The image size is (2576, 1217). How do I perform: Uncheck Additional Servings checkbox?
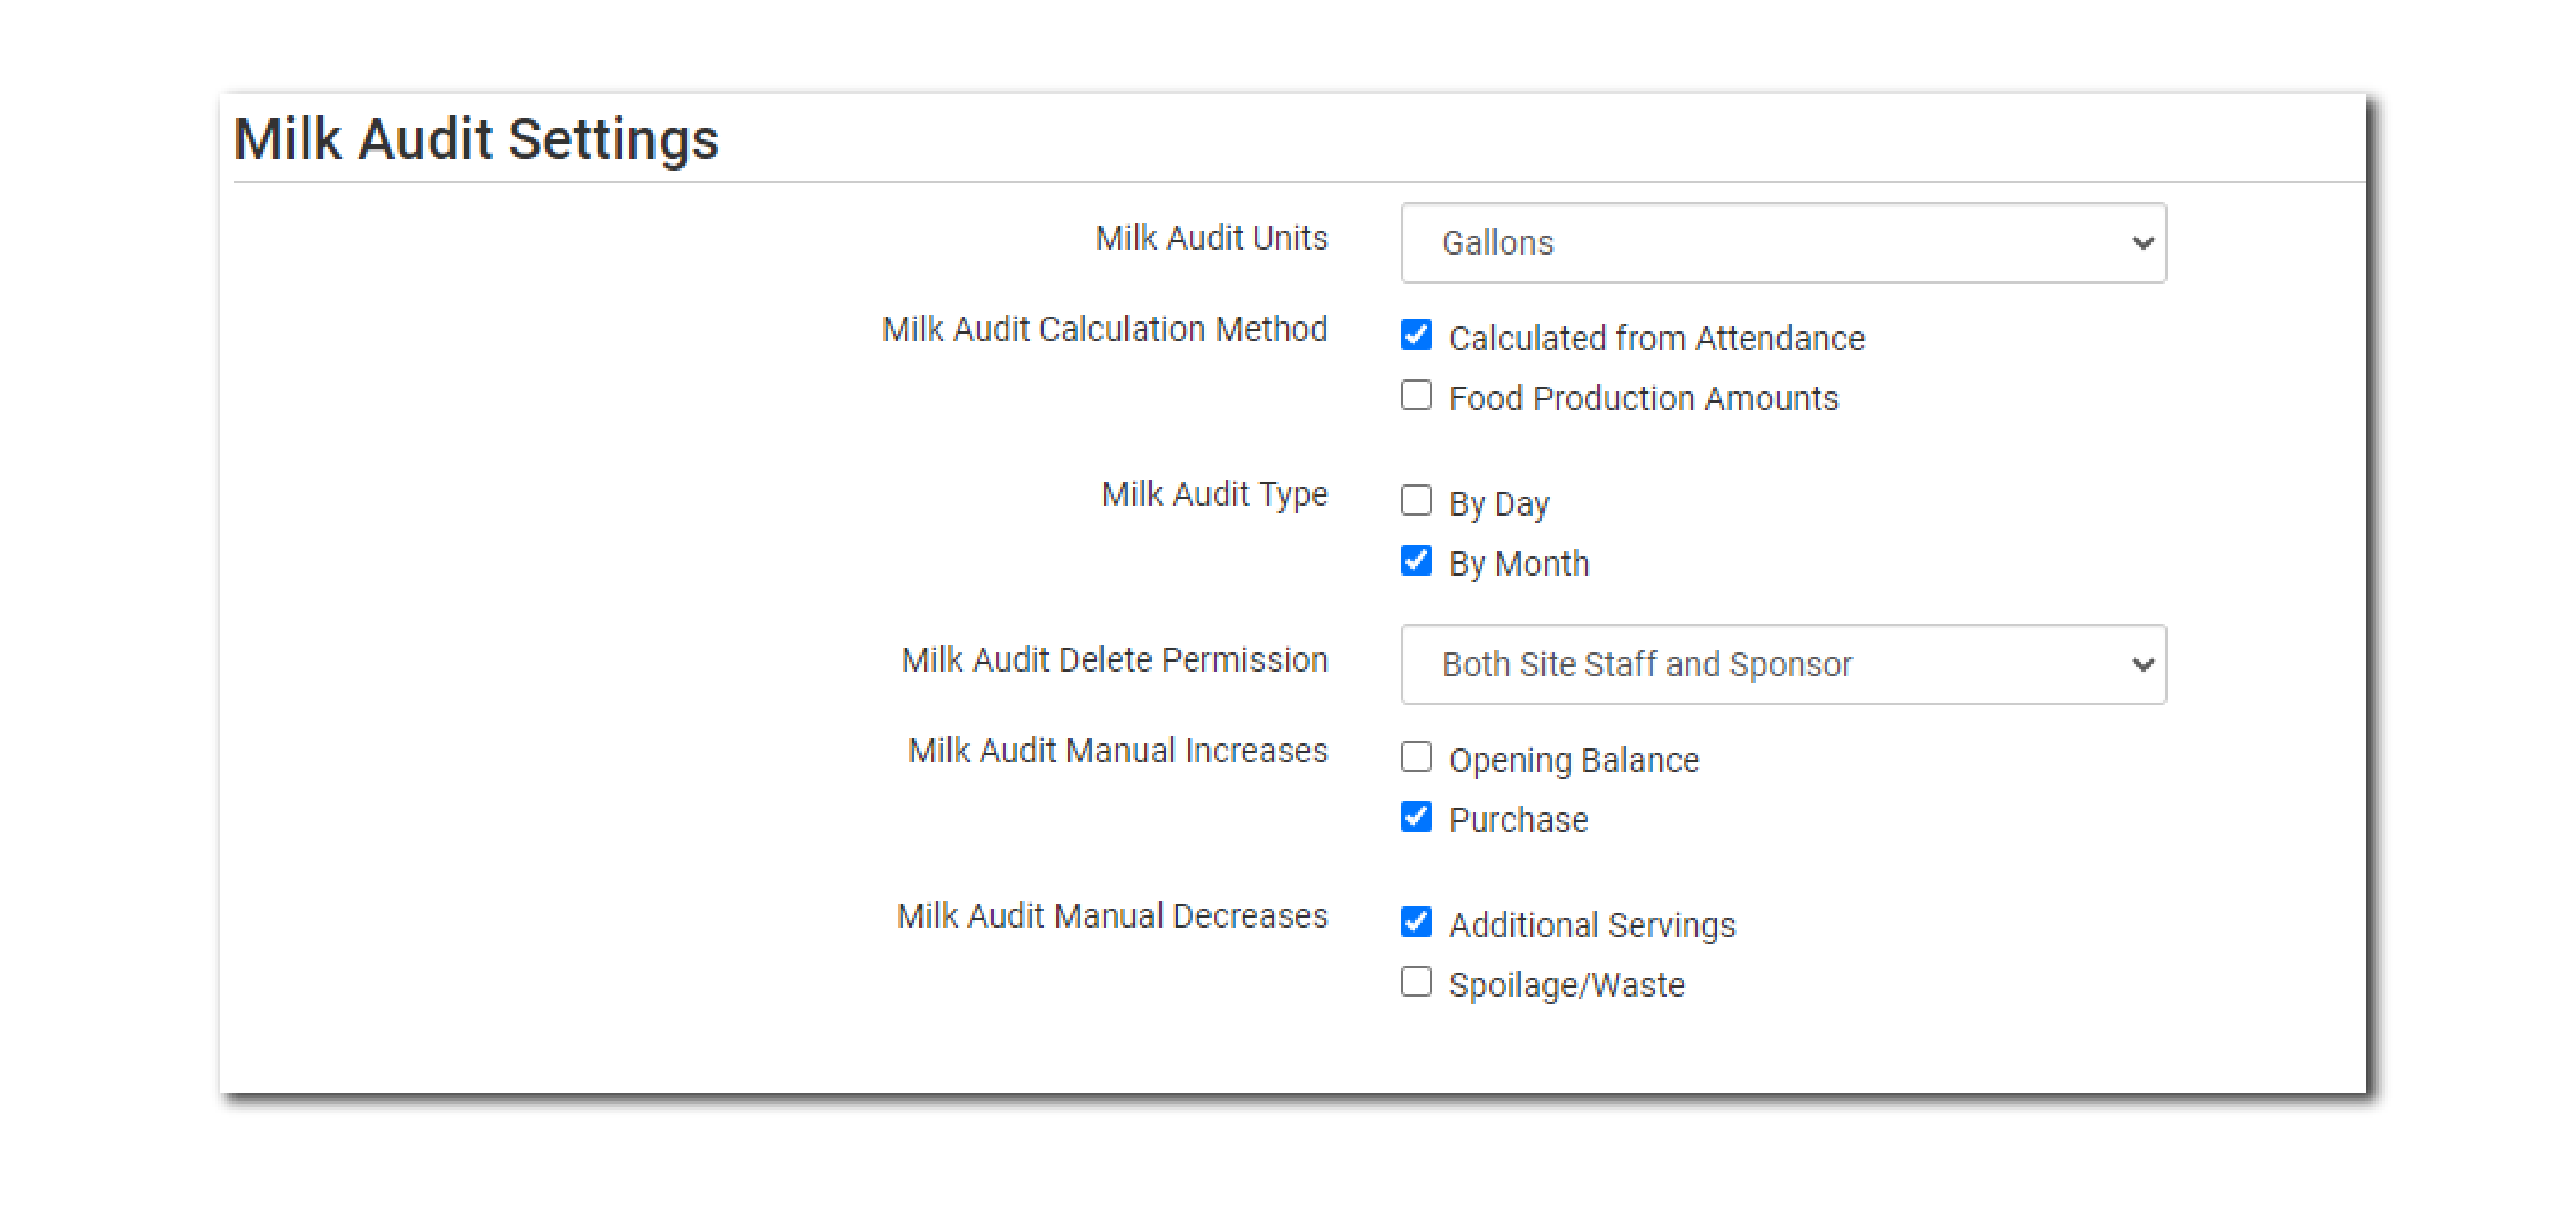pos(1416,922)
